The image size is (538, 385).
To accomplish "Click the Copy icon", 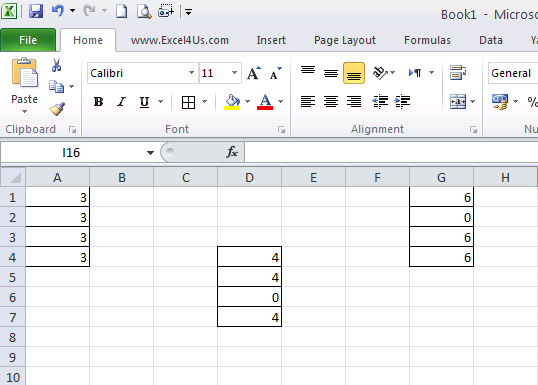I will (56, 86).
